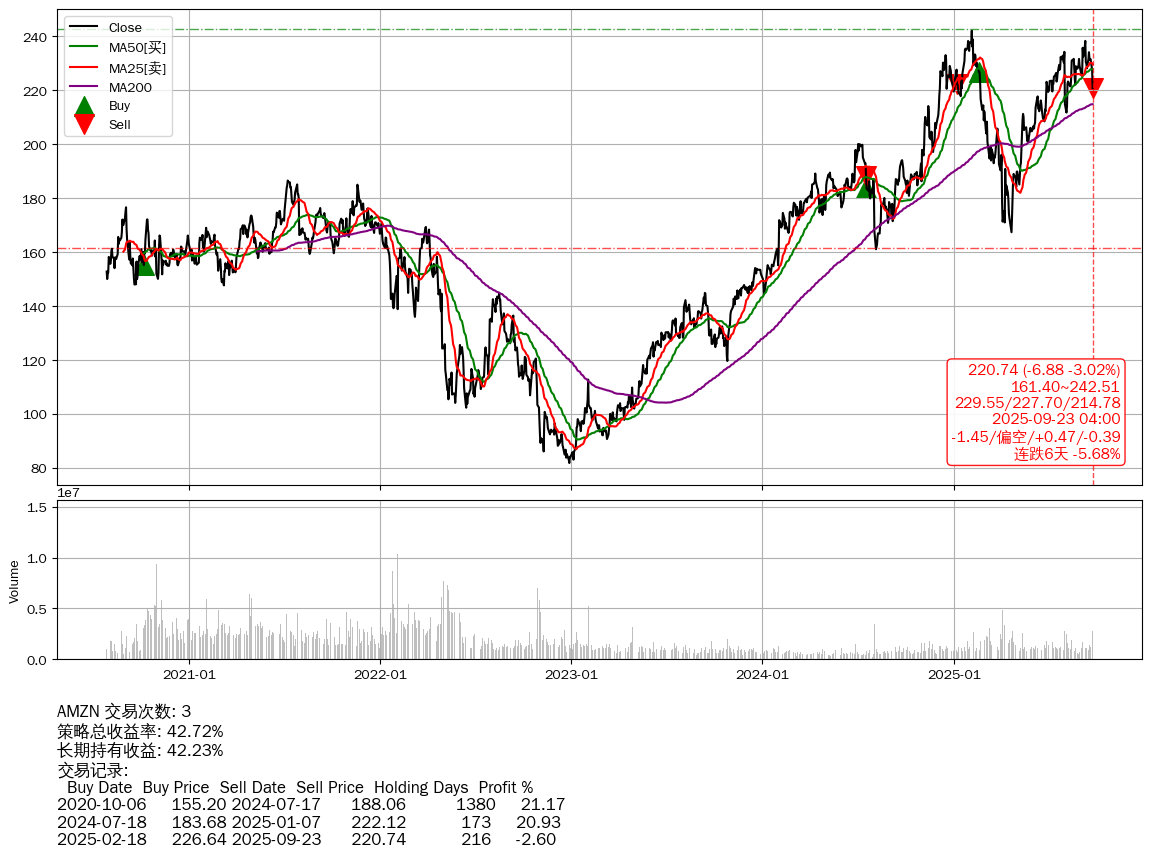
Task: Click the red info box showing 220.74
Action: pyautogui.click(x=1035, y=412)
